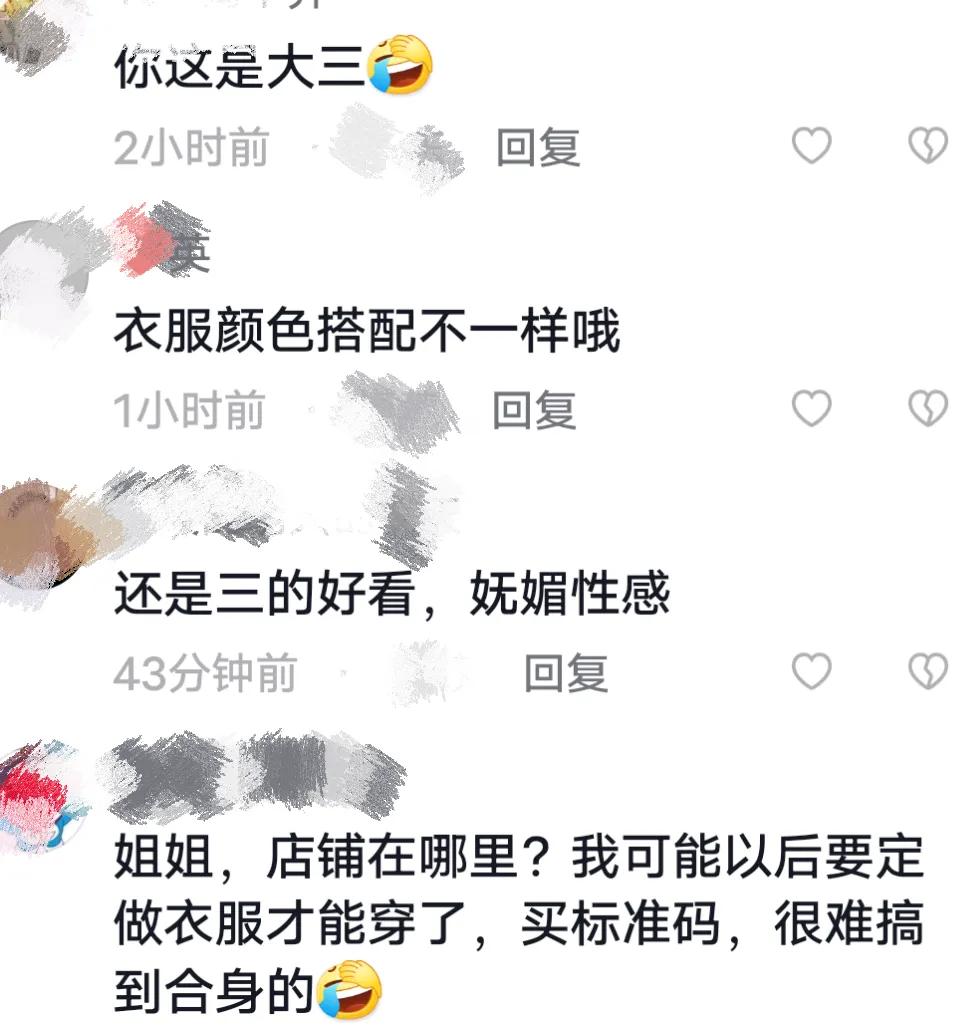Select comment text 还是三的好看，妩媚性感
Screen dimensions: 968x1032
click(x=392, y=594)
